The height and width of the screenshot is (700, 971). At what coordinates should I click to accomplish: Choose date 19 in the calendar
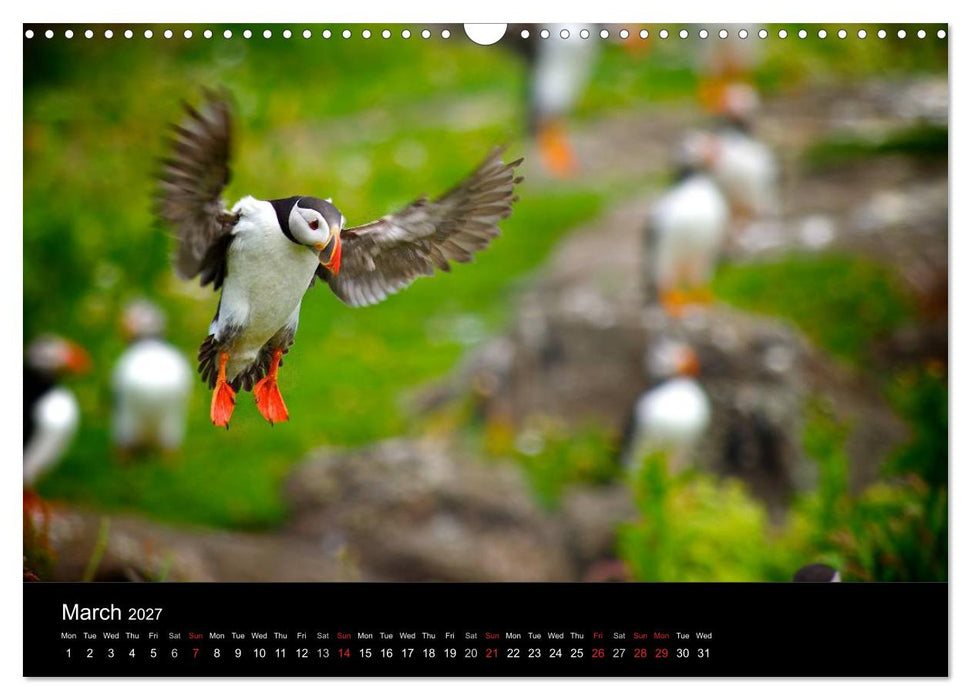[x=450, y=653]
